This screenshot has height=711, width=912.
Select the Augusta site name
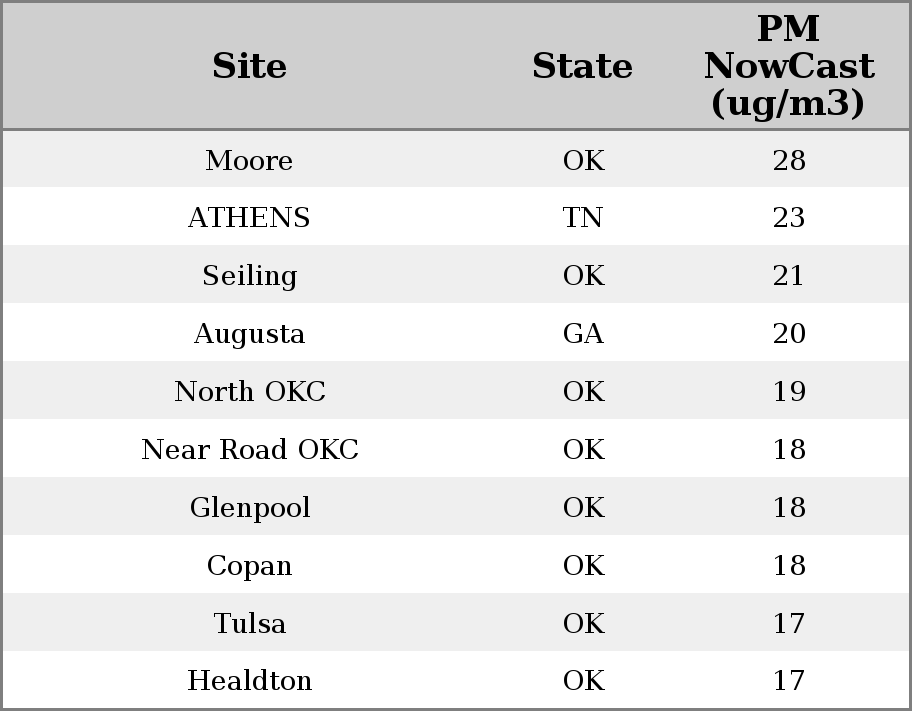click(249, 334)
